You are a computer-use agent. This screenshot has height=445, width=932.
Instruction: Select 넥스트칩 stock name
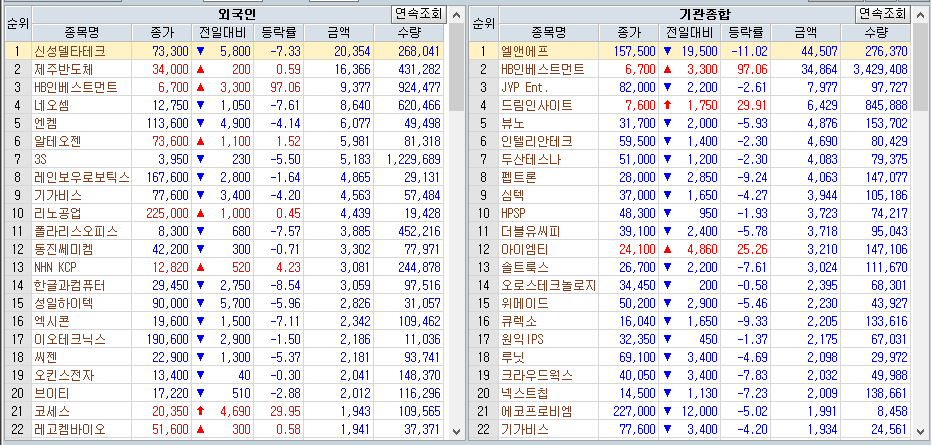tap(525, 393)
